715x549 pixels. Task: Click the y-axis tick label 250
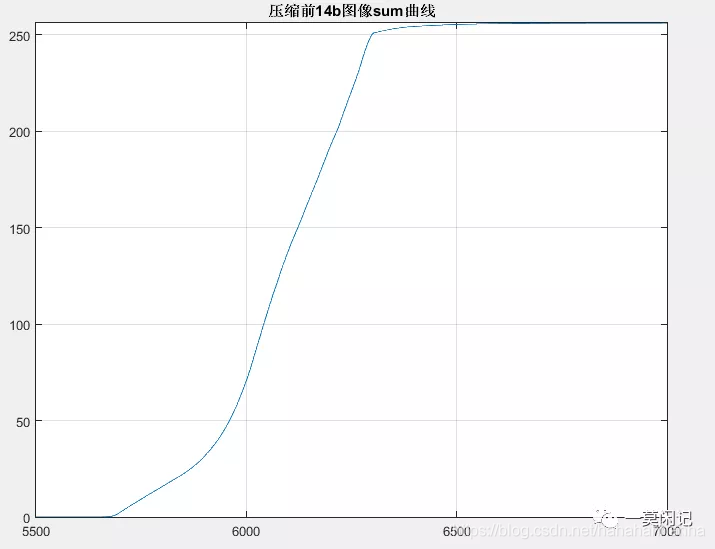tap(20, 36)
